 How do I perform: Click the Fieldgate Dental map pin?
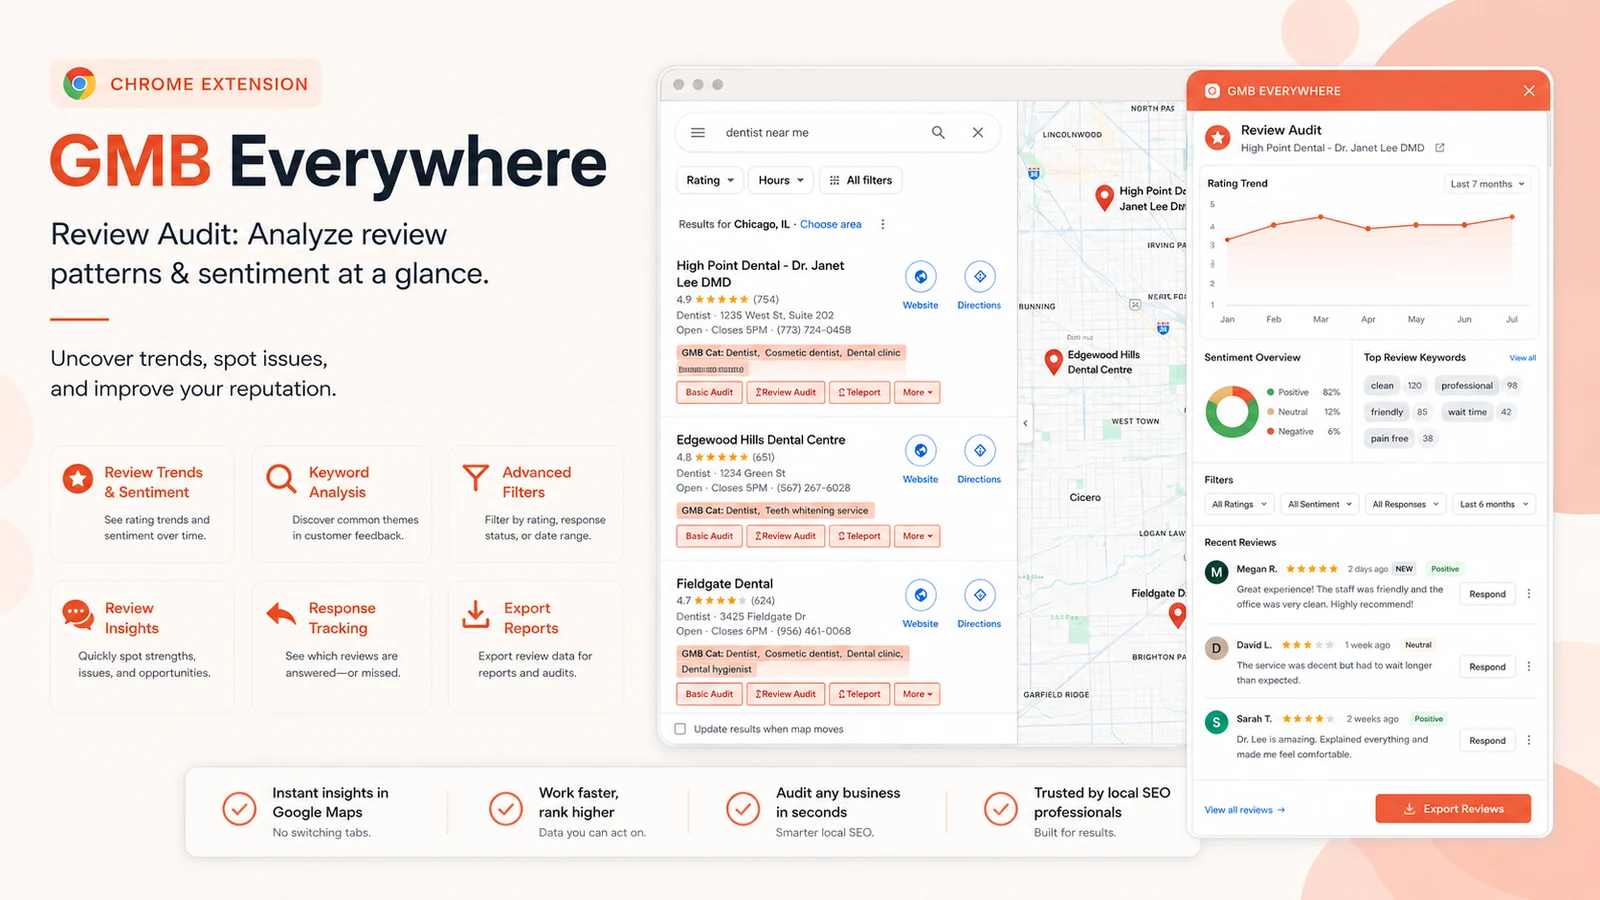coord(1178,616)
